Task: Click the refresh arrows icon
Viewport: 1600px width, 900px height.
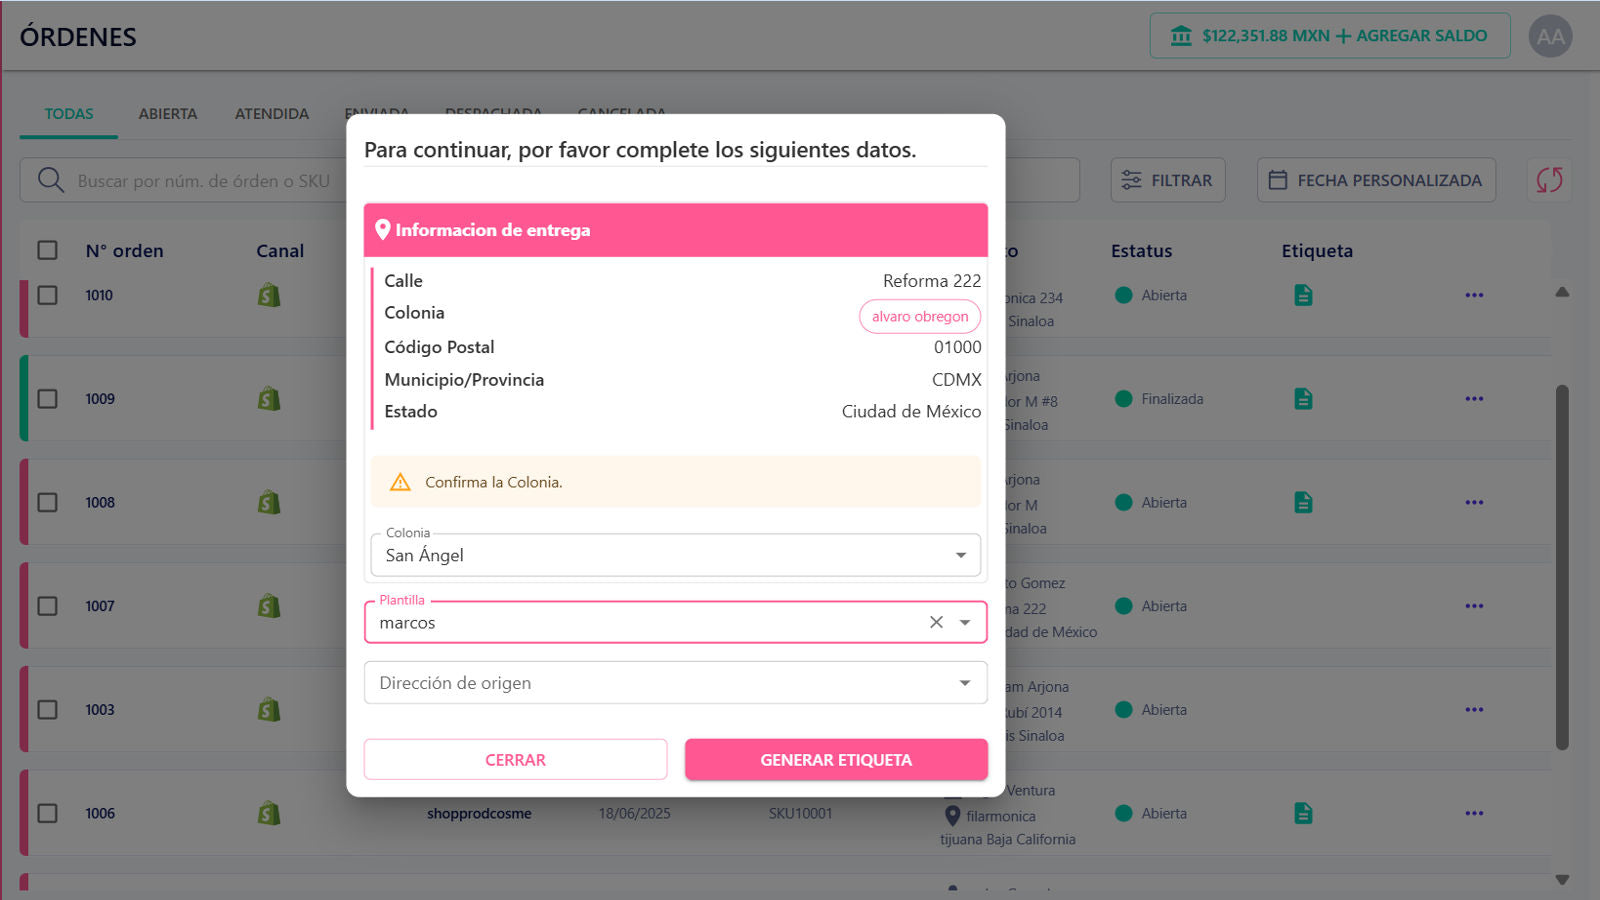Action: click(x=1549, y=180)
